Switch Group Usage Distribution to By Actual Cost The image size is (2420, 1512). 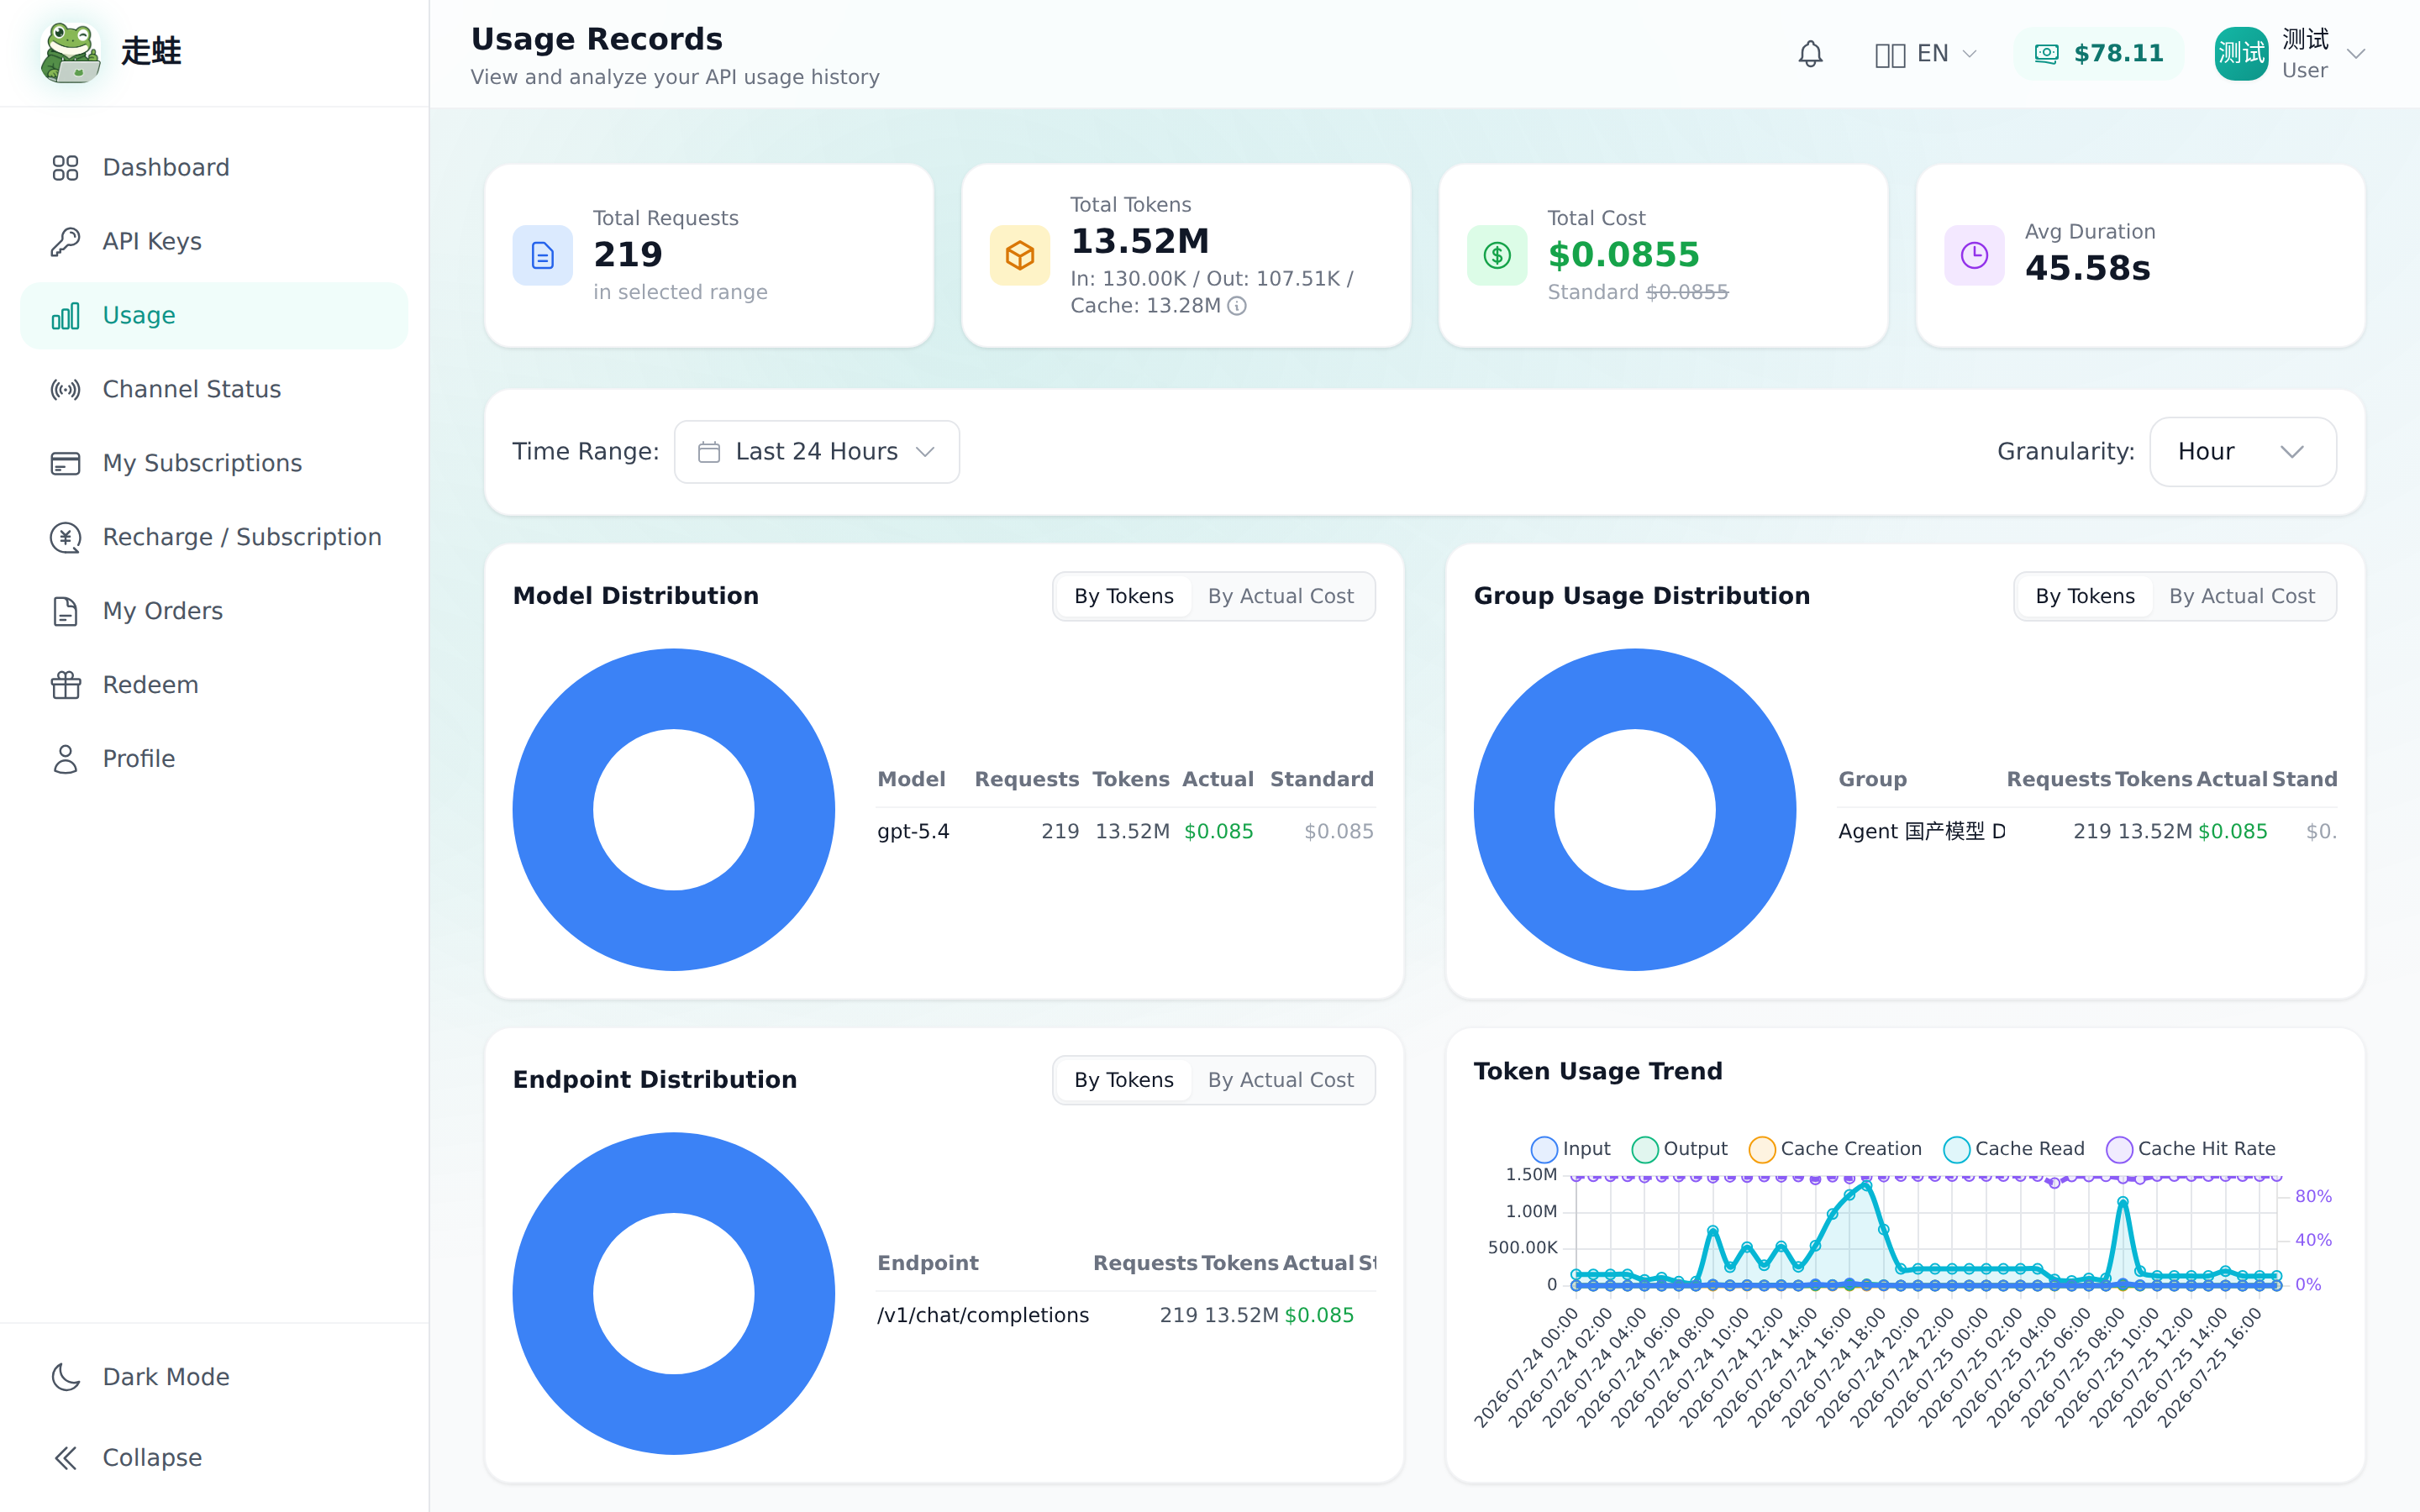click(x=2241, y=596)
